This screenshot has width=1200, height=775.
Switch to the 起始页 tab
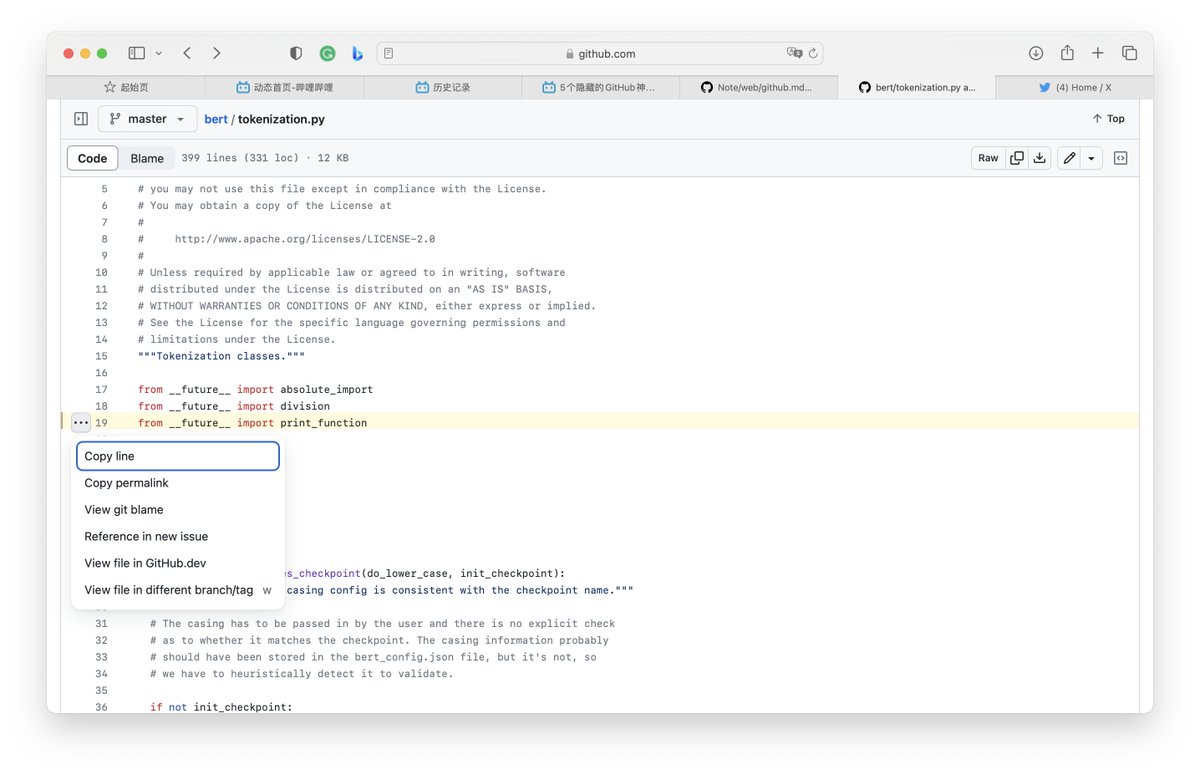click(126, 88)
